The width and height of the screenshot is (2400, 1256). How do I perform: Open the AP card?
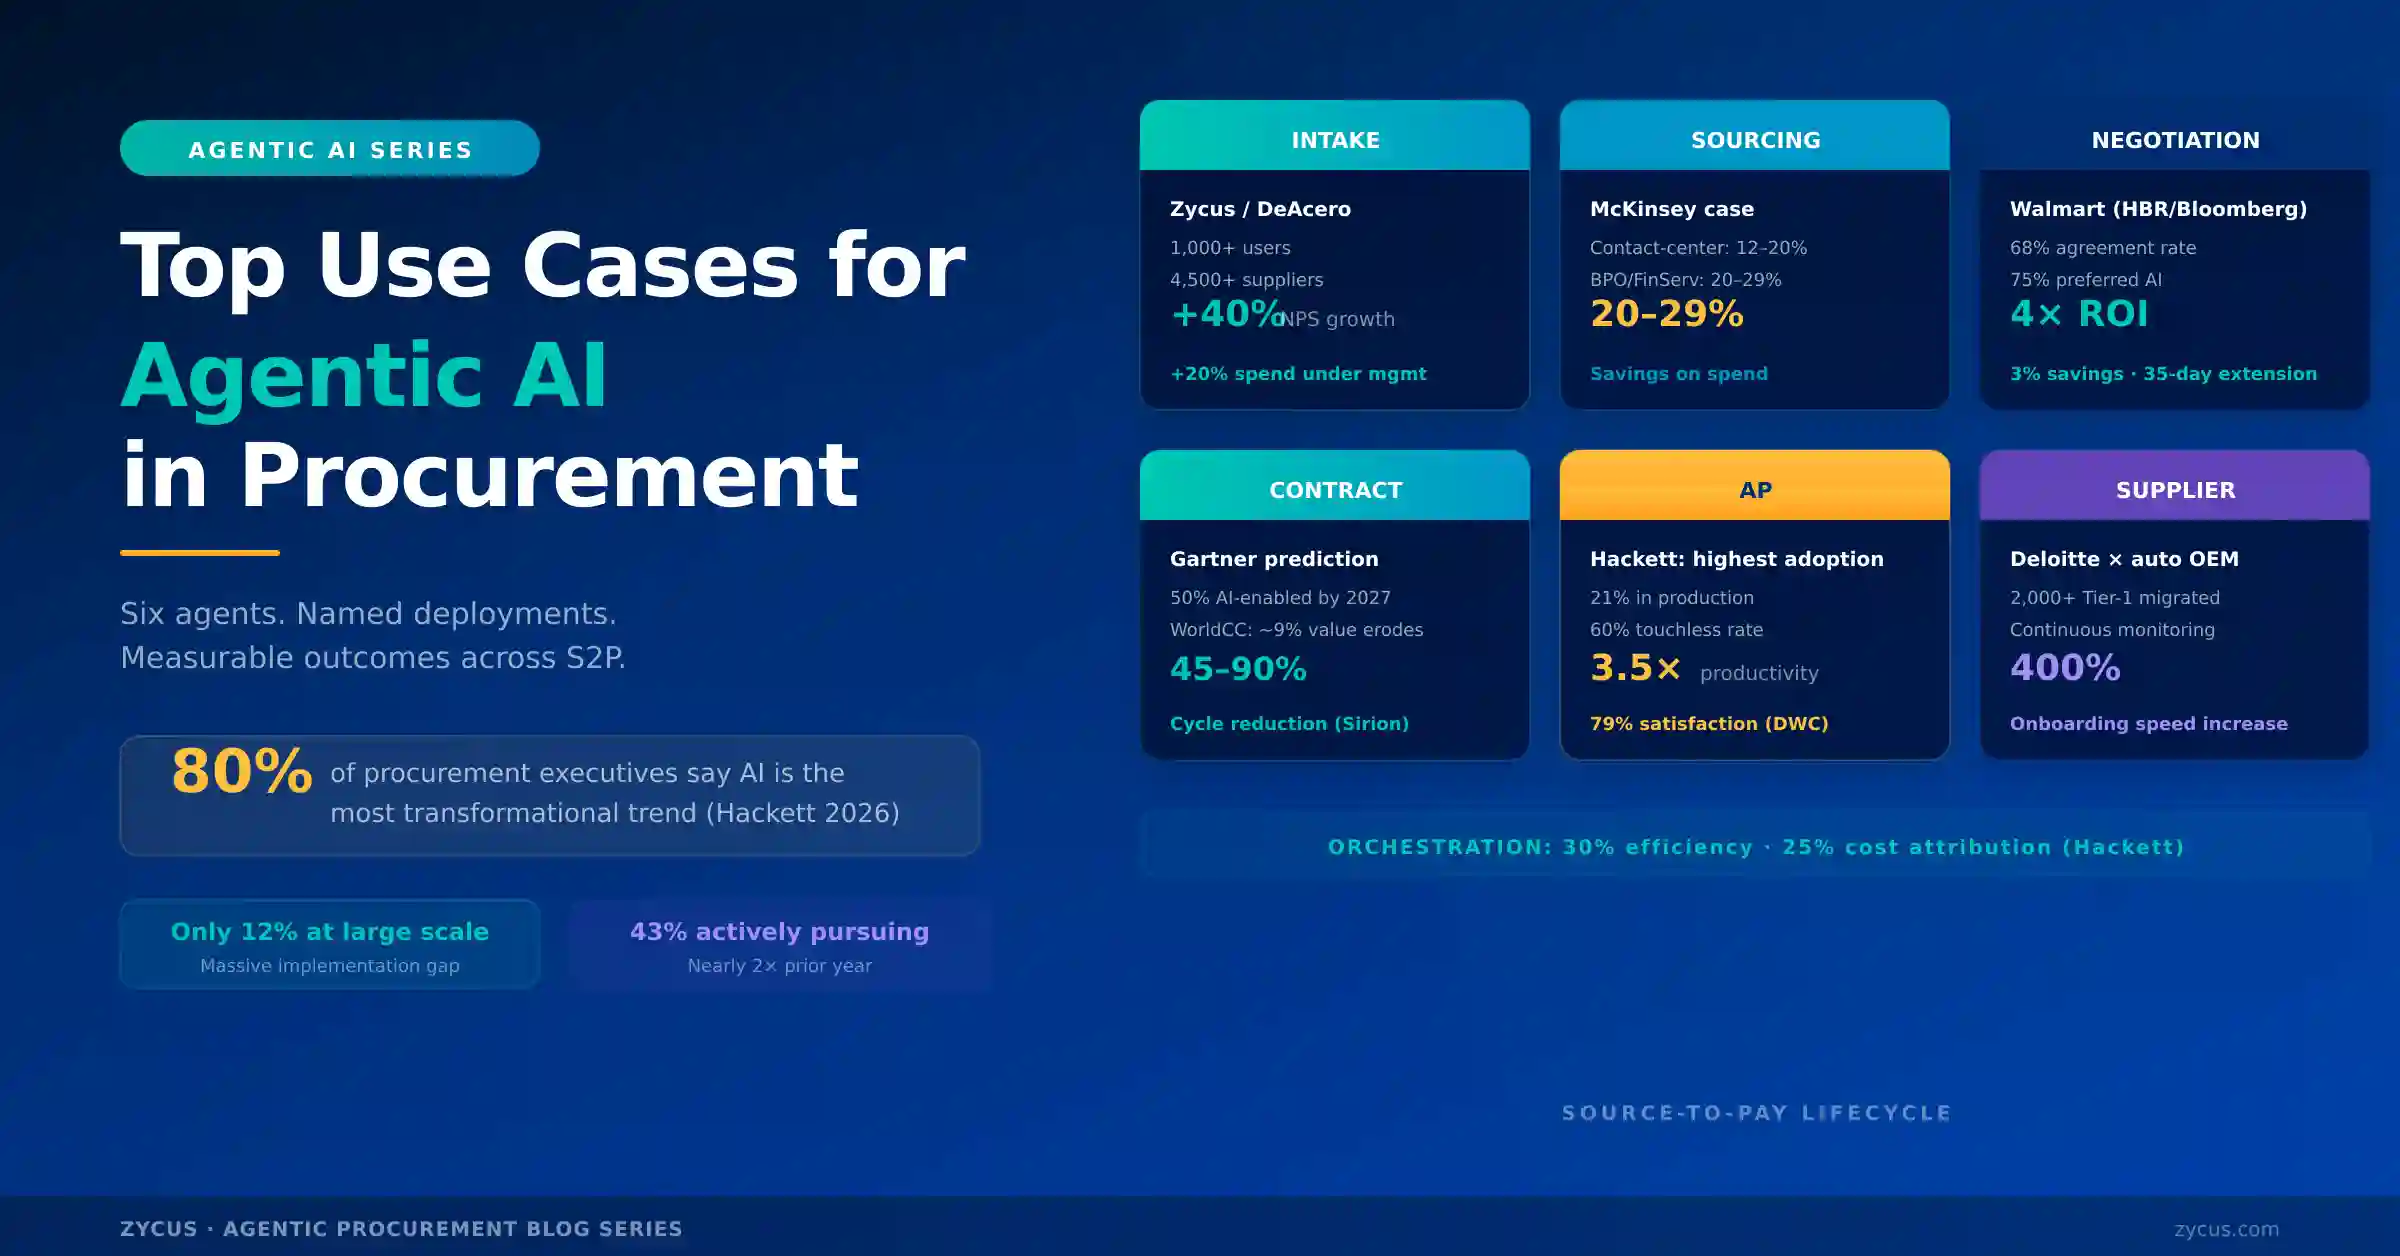(x=1755, y=489)
